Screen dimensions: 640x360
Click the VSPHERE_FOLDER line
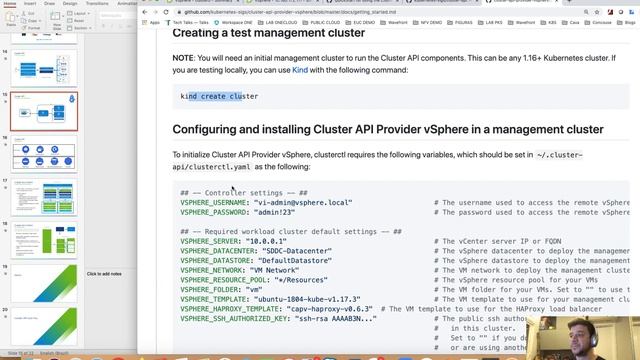tap(221, 290)
